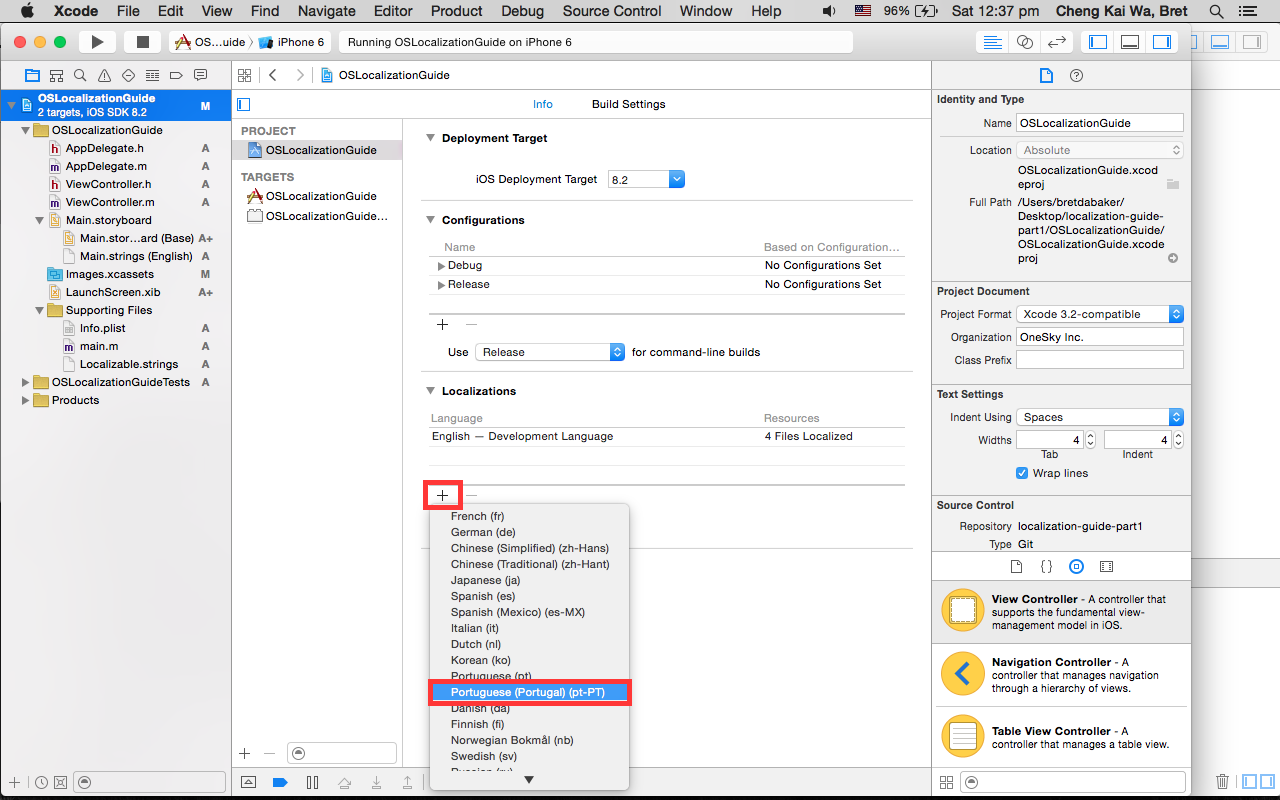
Task: Select the iPhone 6 scheme destination
Action: click(x=292, y=42)
